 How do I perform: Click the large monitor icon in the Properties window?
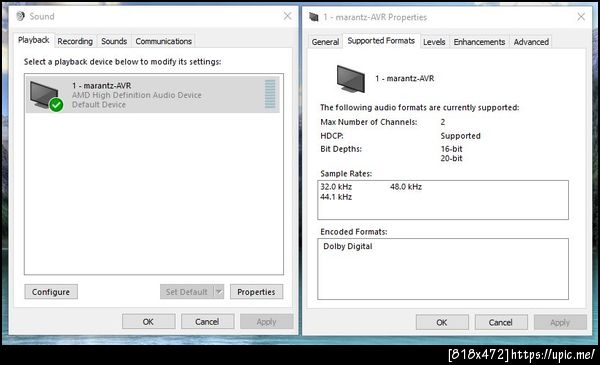point(351,79)
